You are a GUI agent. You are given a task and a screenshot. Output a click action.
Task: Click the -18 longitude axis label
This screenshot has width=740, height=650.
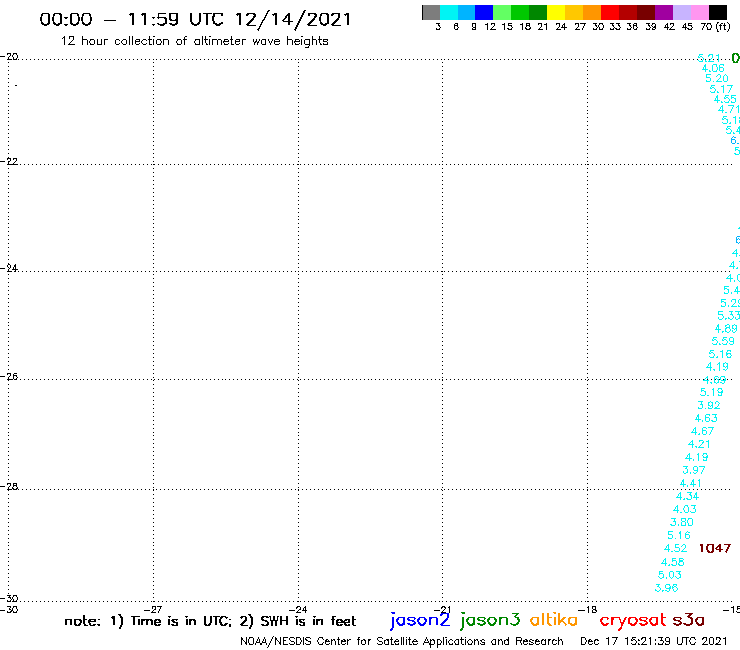(x=587, y=610)
